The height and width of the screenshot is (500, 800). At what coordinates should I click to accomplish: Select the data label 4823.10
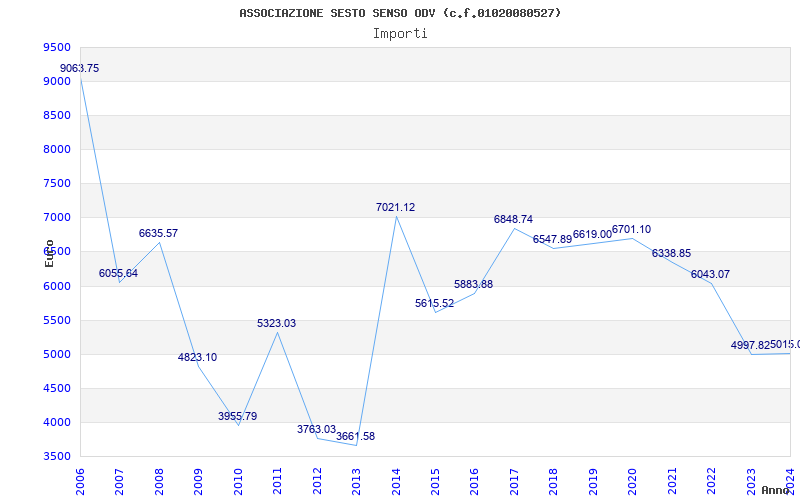pos(197,357)
